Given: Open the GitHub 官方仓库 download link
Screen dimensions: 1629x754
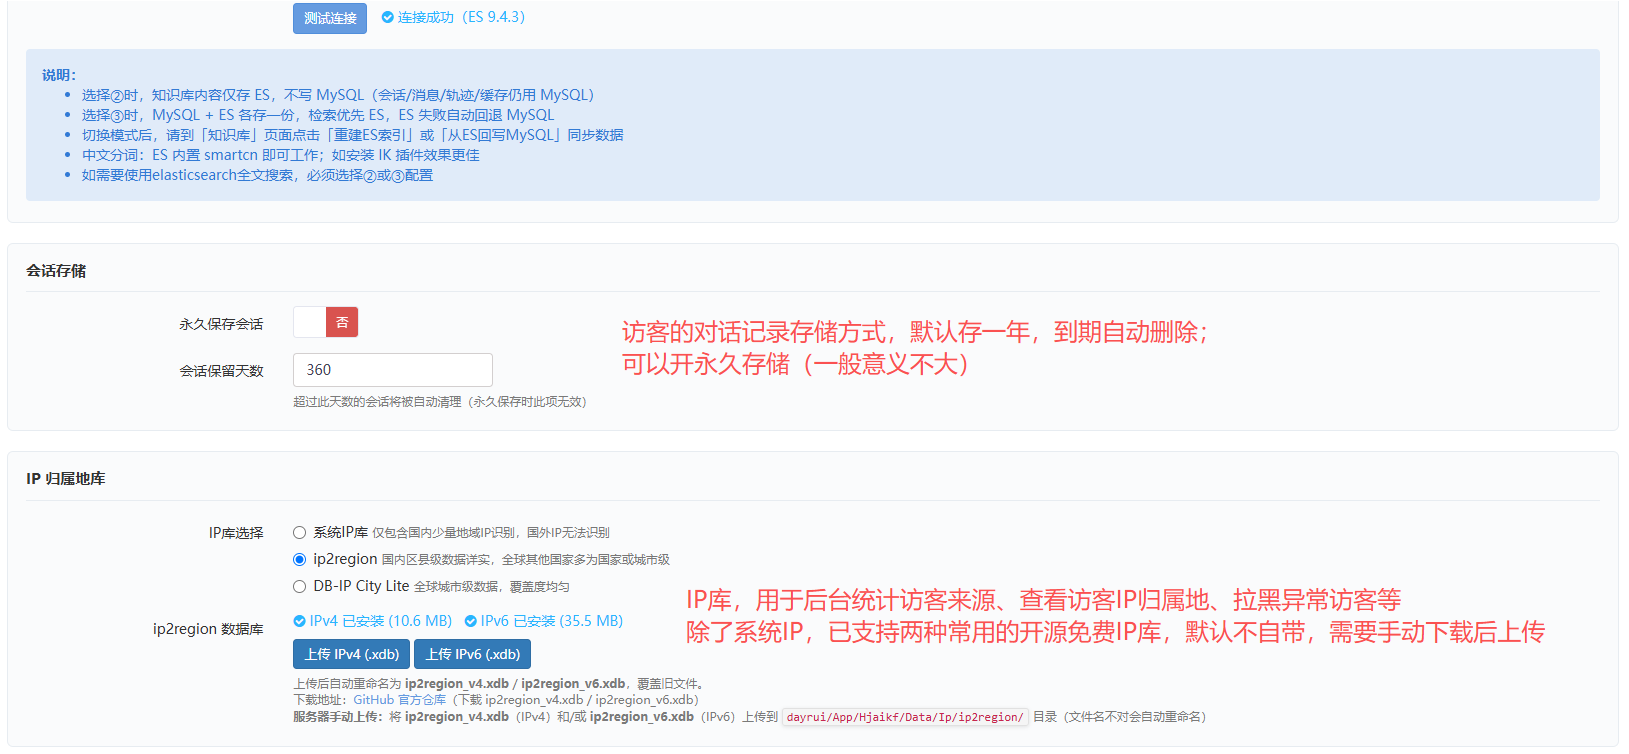Looking at the screenshot, I should [x=399, y=700].
